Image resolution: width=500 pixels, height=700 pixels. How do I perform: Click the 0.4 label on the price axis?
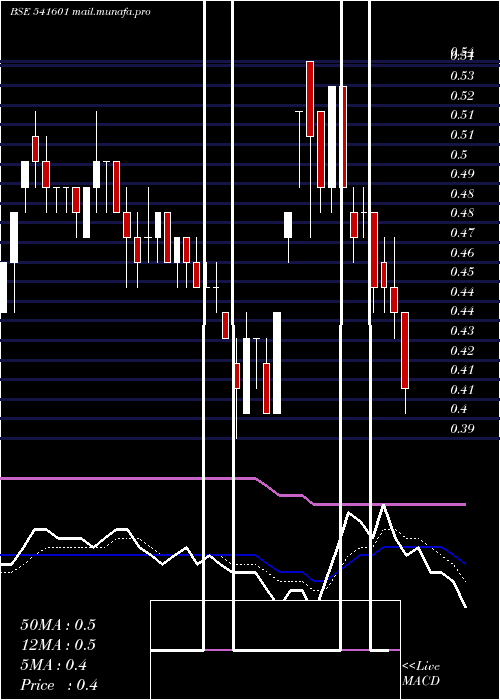pos(459,409)
